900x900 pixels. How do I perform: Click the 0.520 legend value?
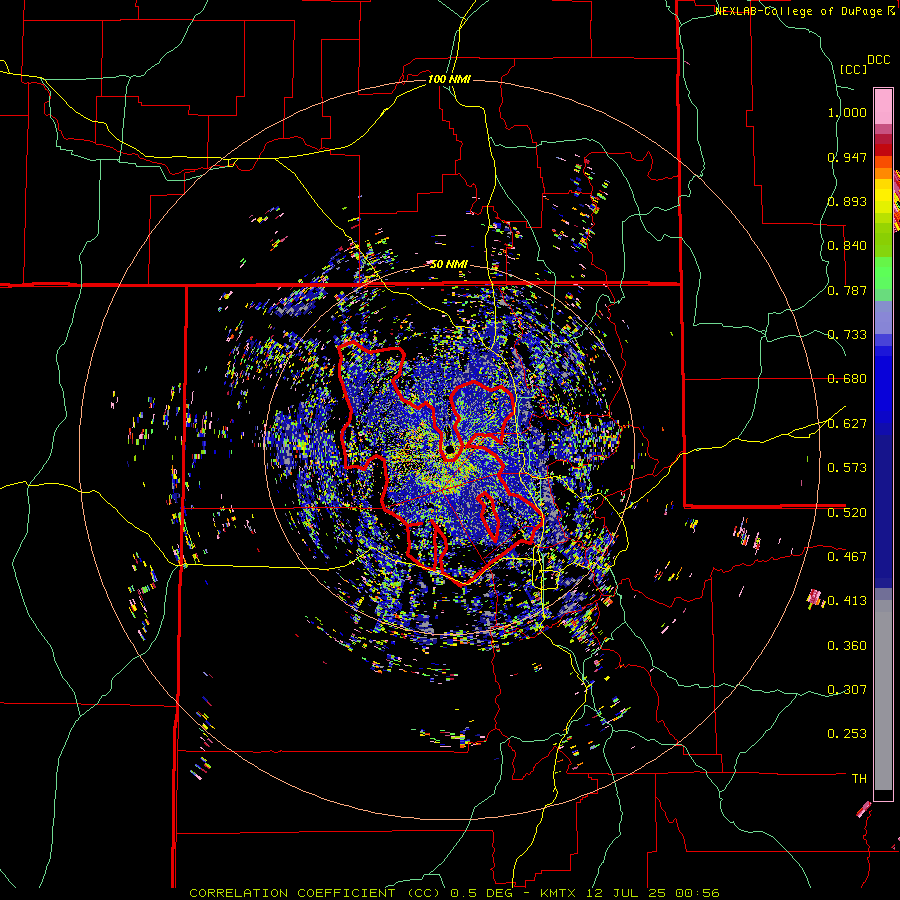click(847, 513)
